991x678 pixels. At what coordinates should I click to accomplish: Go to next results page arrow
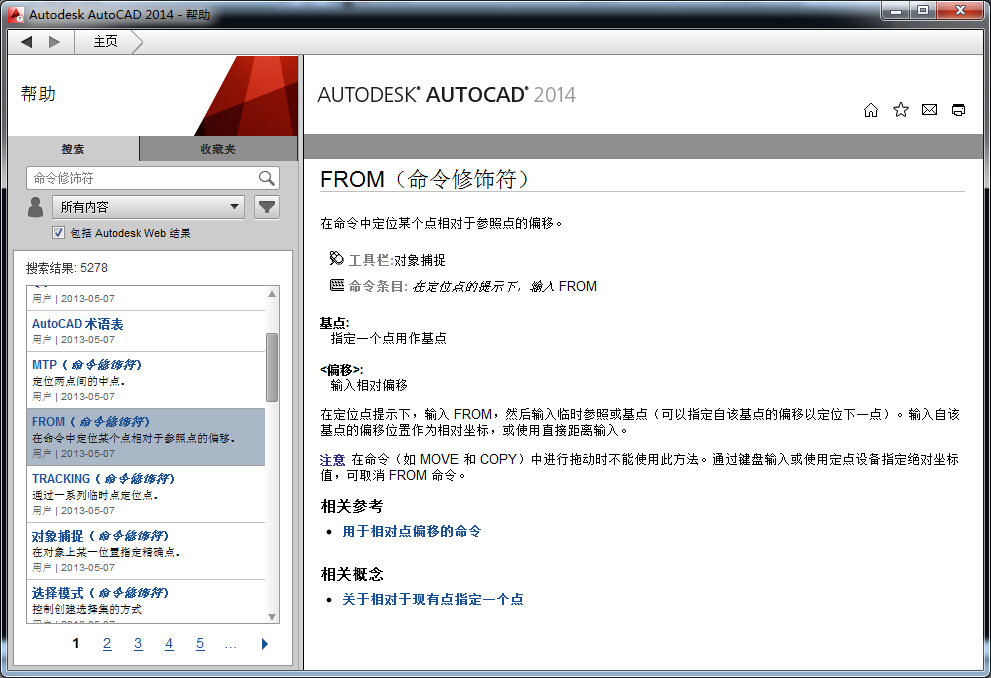coord(264,644)
